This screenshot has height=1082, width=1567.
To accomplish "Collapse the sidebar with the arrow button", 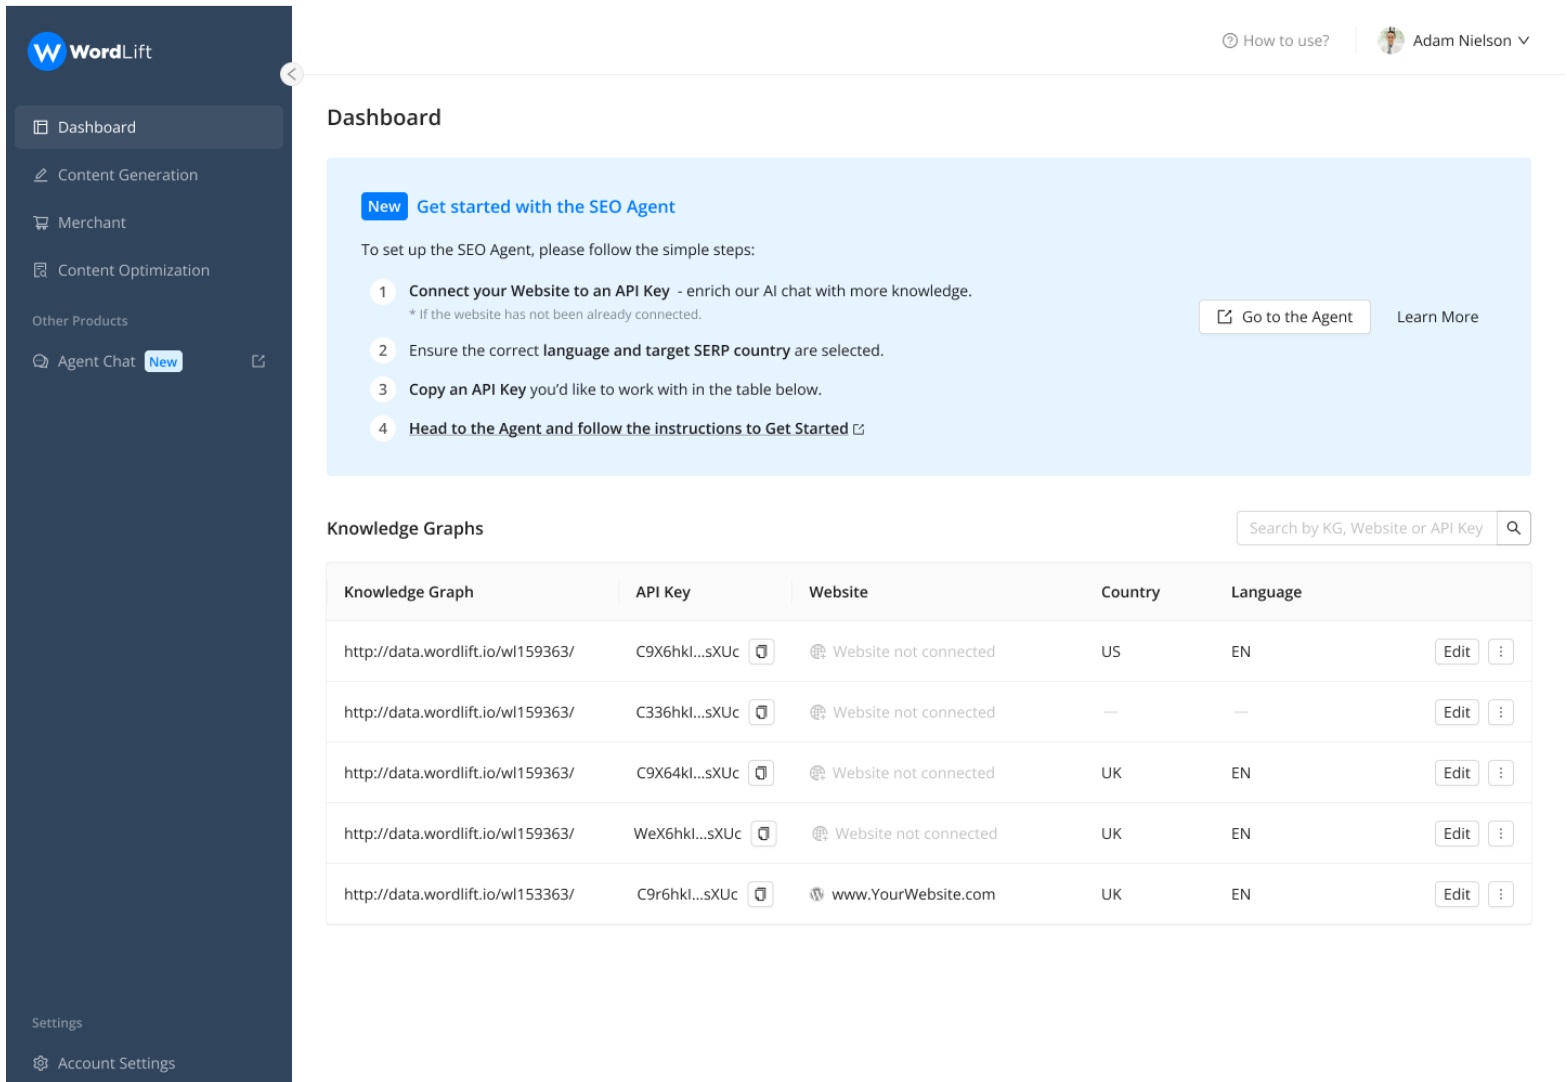I will pyautogui.click(x=291, y=74).
